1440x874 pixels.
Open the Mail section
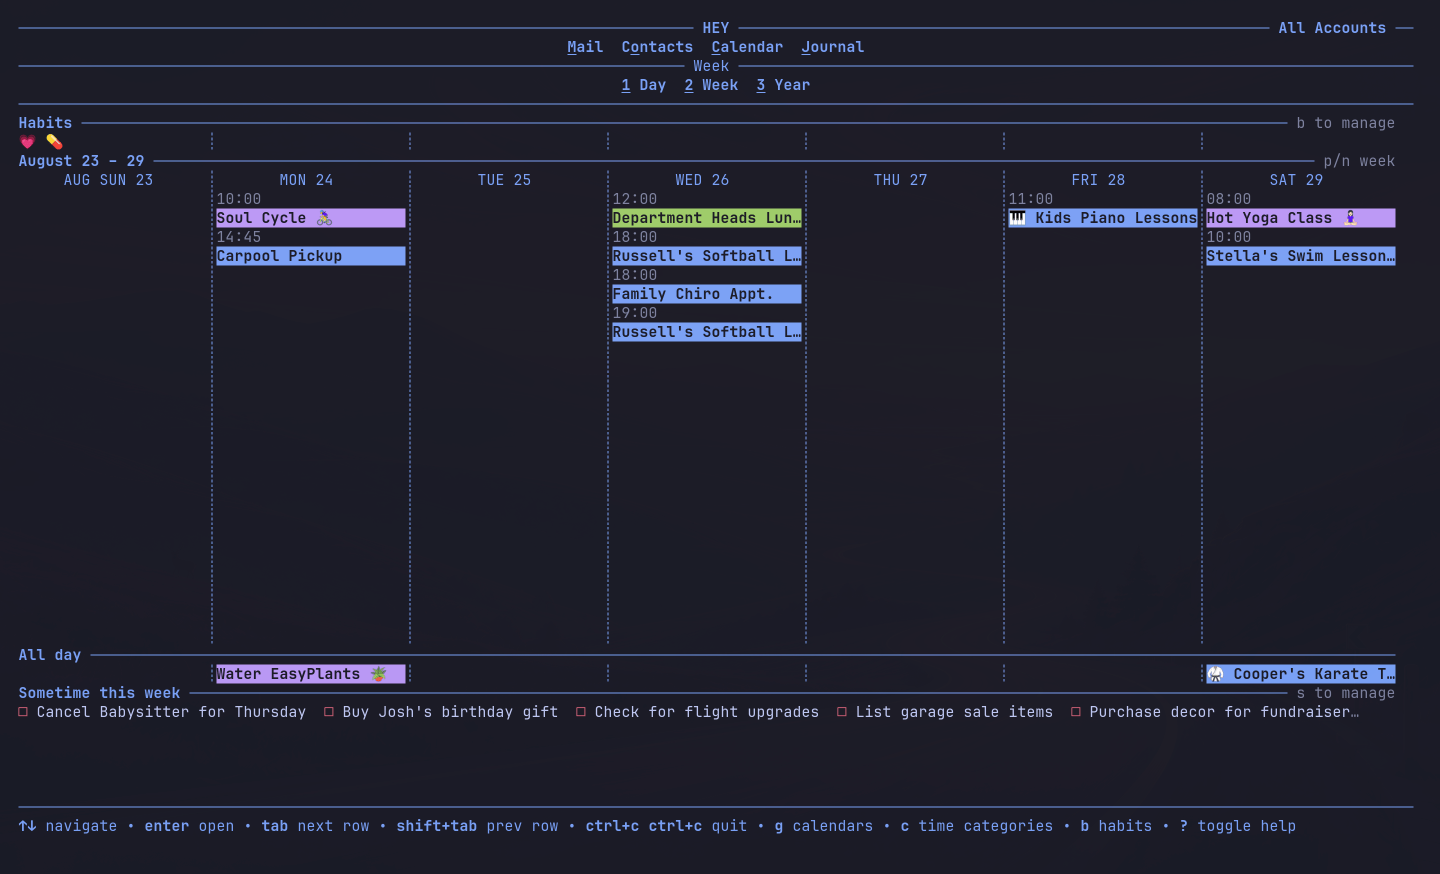click(585, 47)
